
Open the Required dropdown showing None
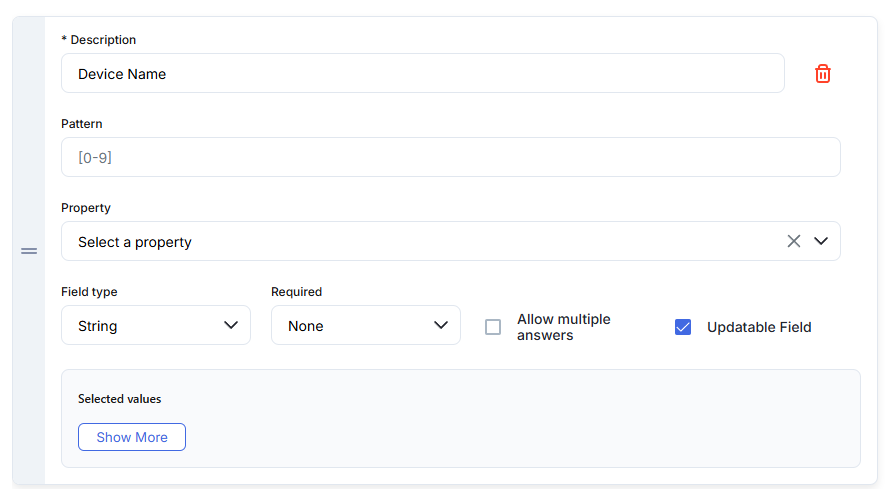[365, 326]
